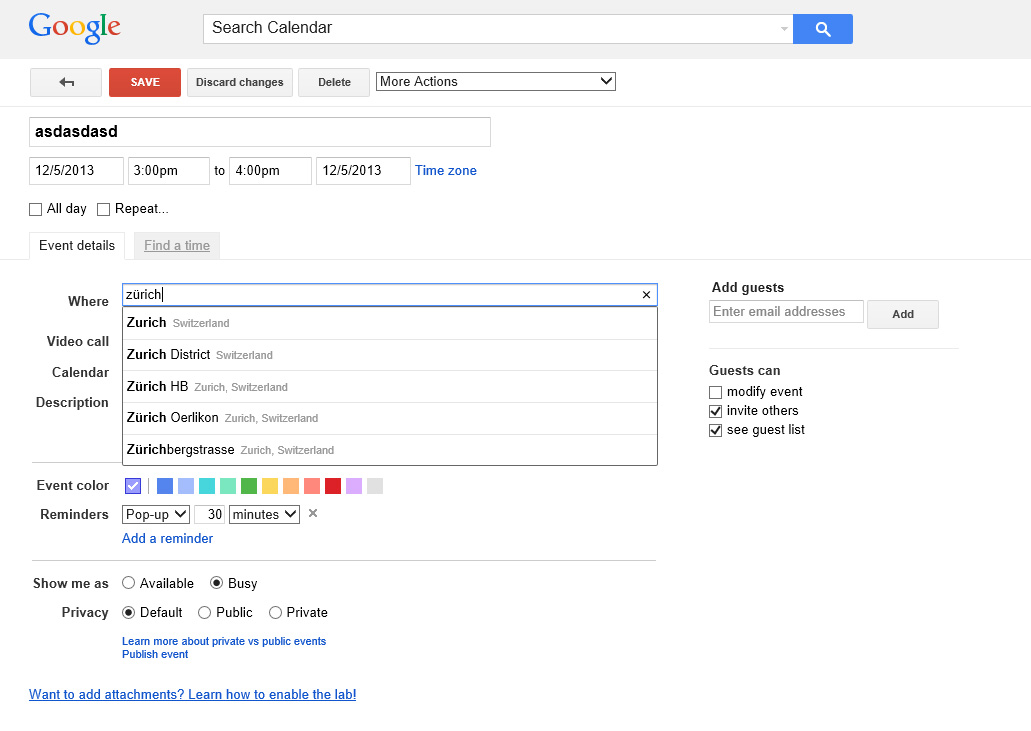Click the reminder 30 minutes value field
Viewport: 1031px width, 731px height.
pos(210,514)
